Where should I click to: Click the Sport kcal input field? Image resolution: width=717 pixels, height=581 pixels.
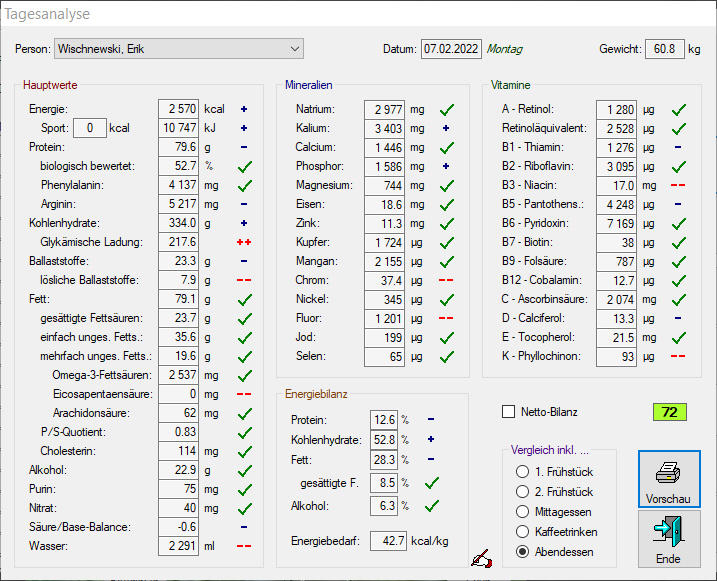point(89,128)
